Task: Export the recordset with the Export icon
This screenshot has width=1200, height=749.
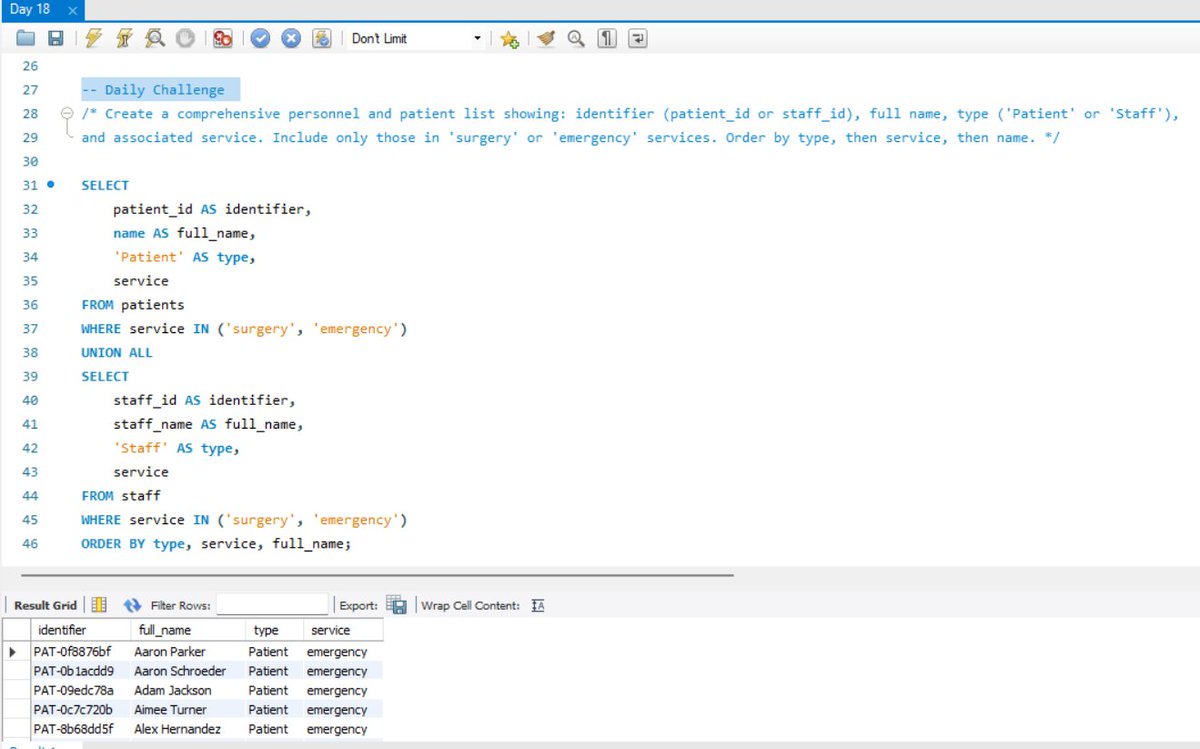Action: click(397, 605)
